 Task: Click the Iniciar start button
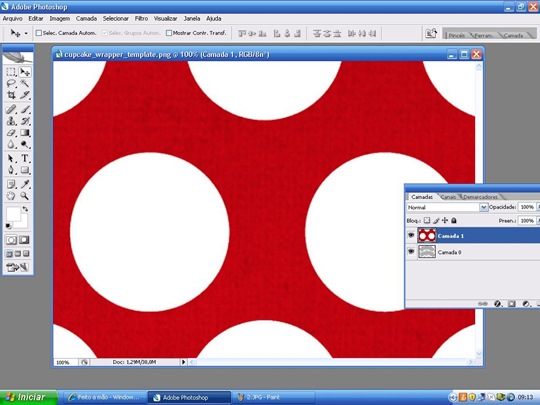[29, 397]
